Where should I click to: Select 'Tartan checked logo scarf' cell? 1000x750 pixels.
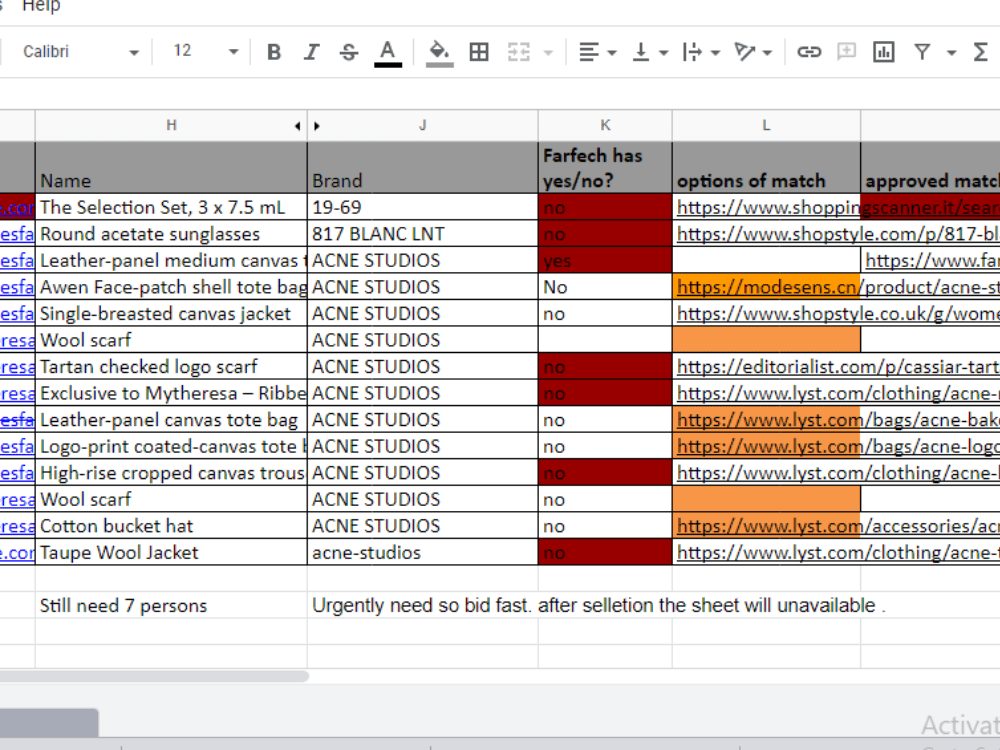[x=171, y=367]
